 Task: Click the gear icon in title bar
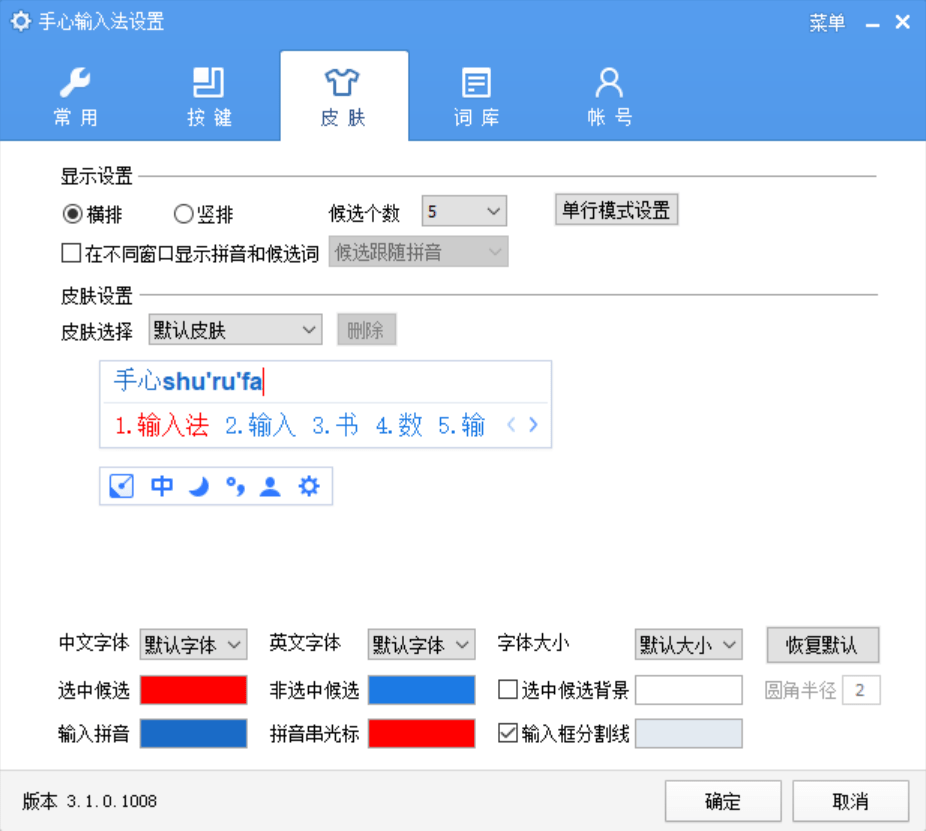click(20, 22)
